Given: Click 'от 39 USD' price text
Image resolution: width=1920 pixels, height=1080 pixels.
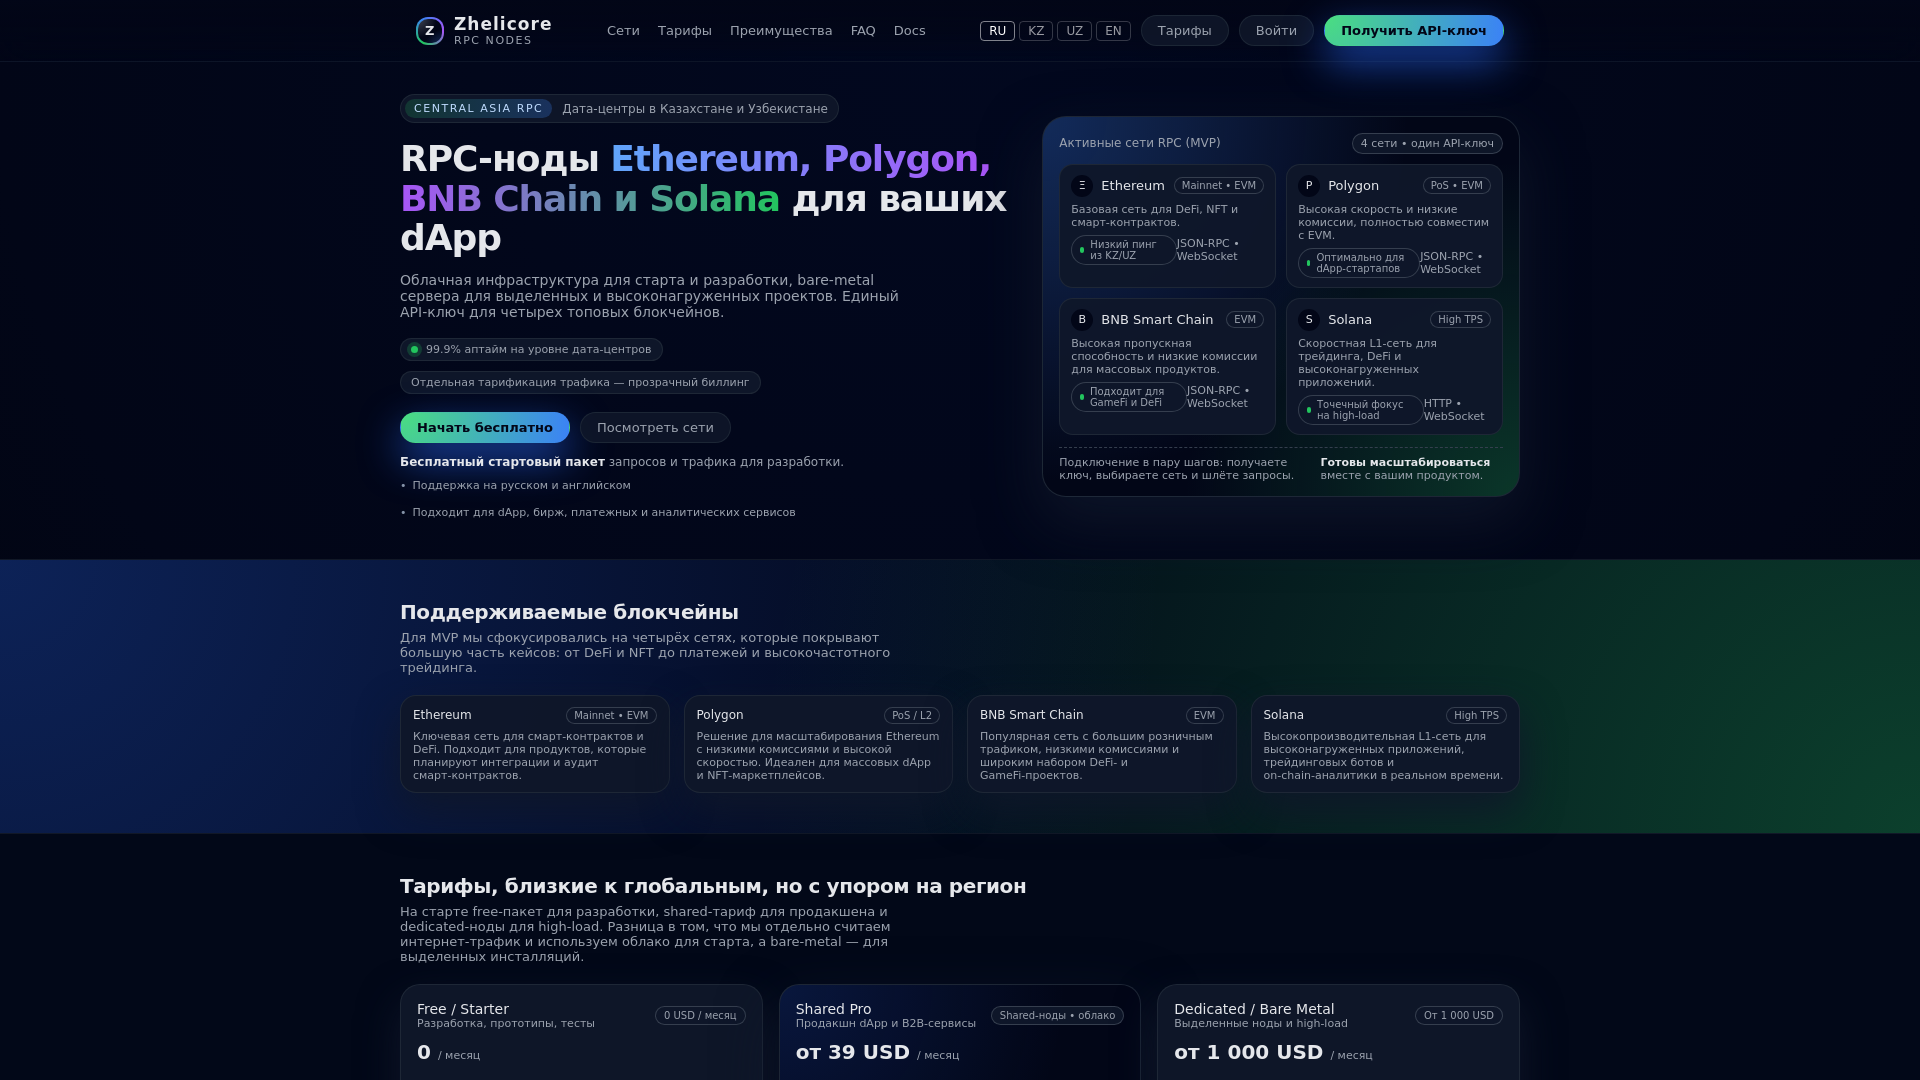Looking at the screenshot, I should (853, 1052).
